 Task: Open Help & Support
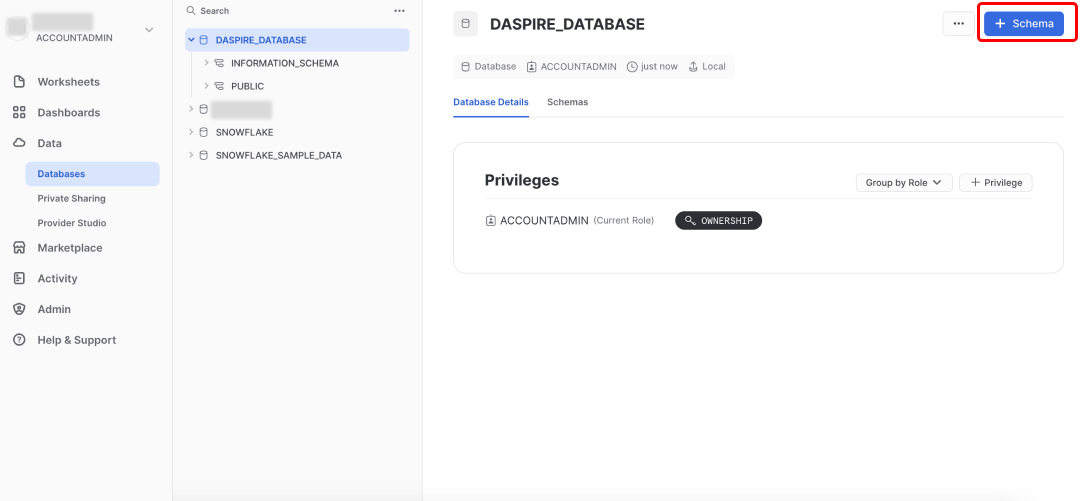pos(77,340)
